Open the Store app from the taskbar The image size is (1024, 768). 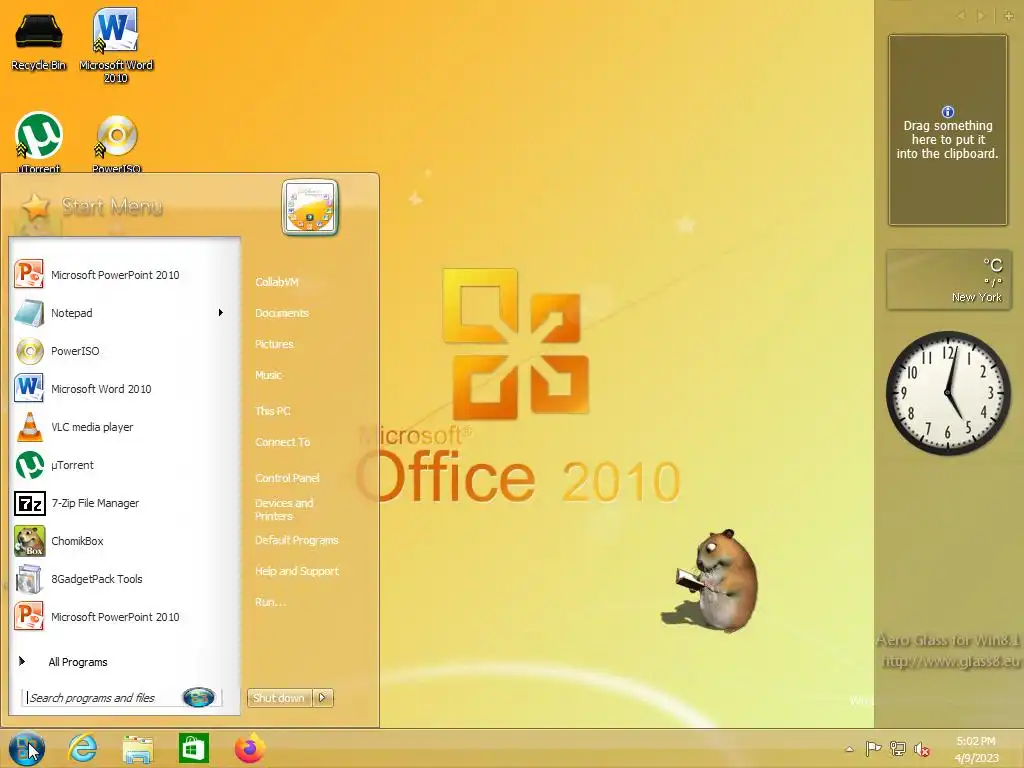(194, 748)
